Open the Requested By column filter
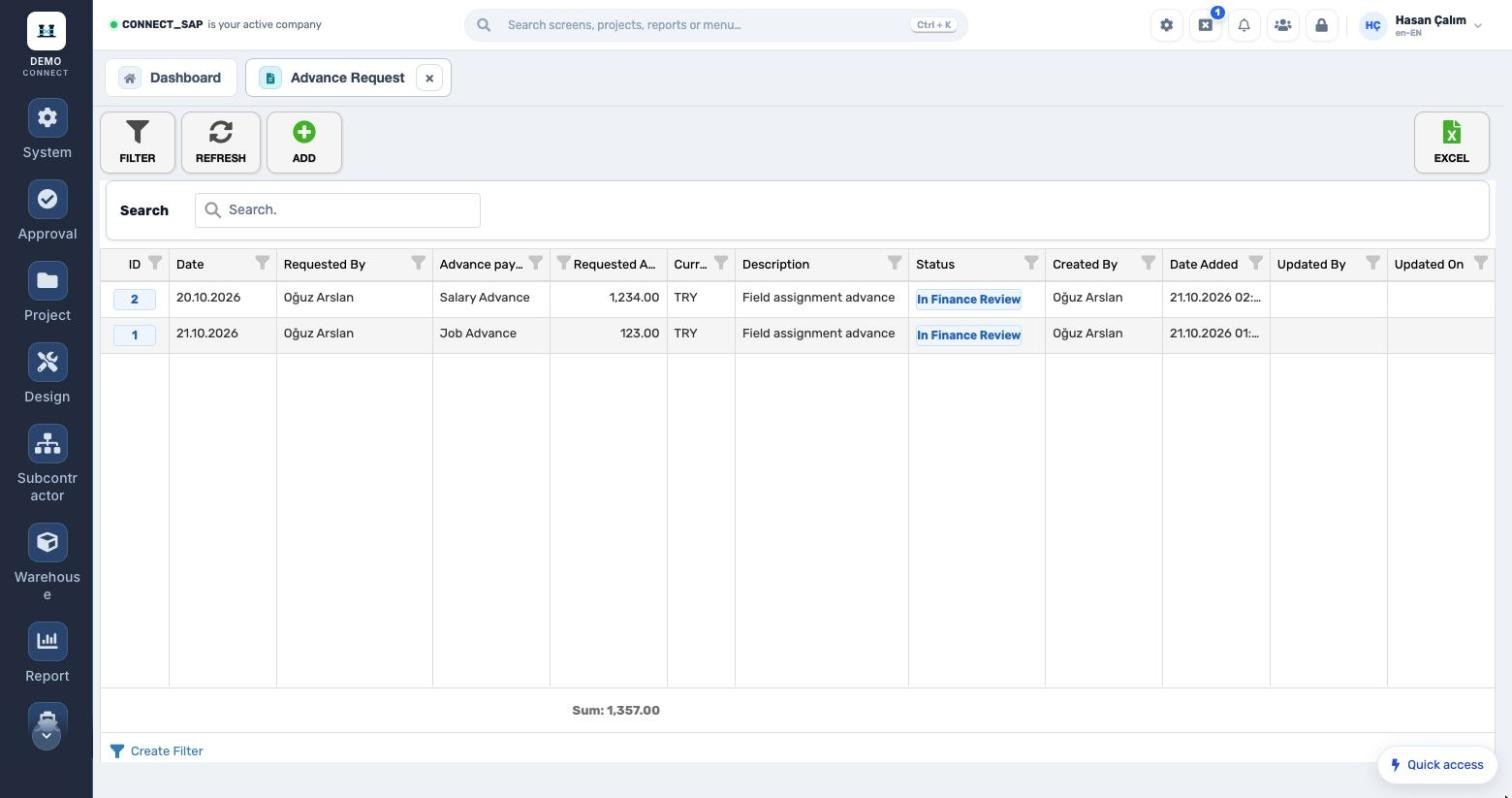 click(418, 263)
